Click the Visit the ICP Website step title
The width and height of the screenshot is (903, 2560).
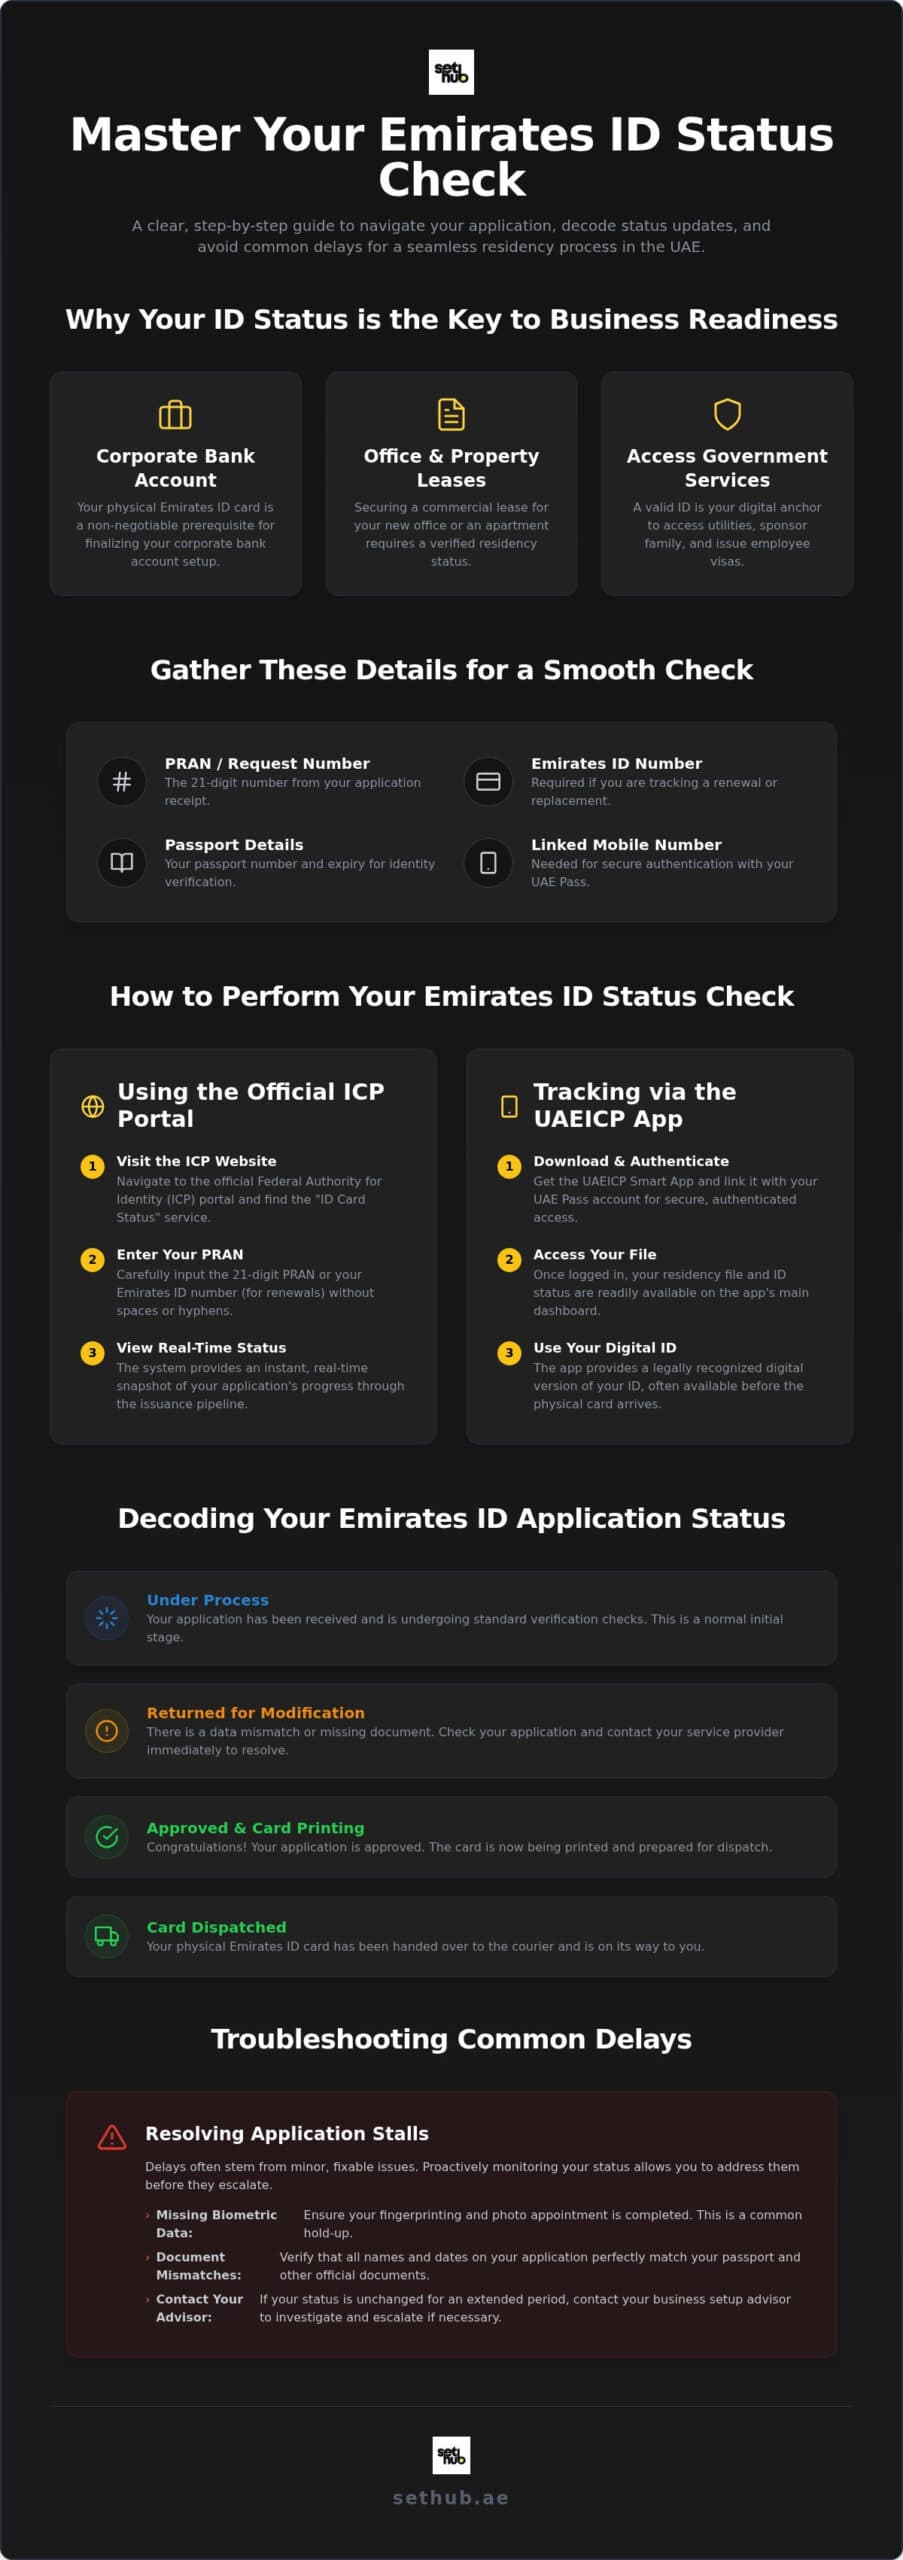click(196, 1161)
